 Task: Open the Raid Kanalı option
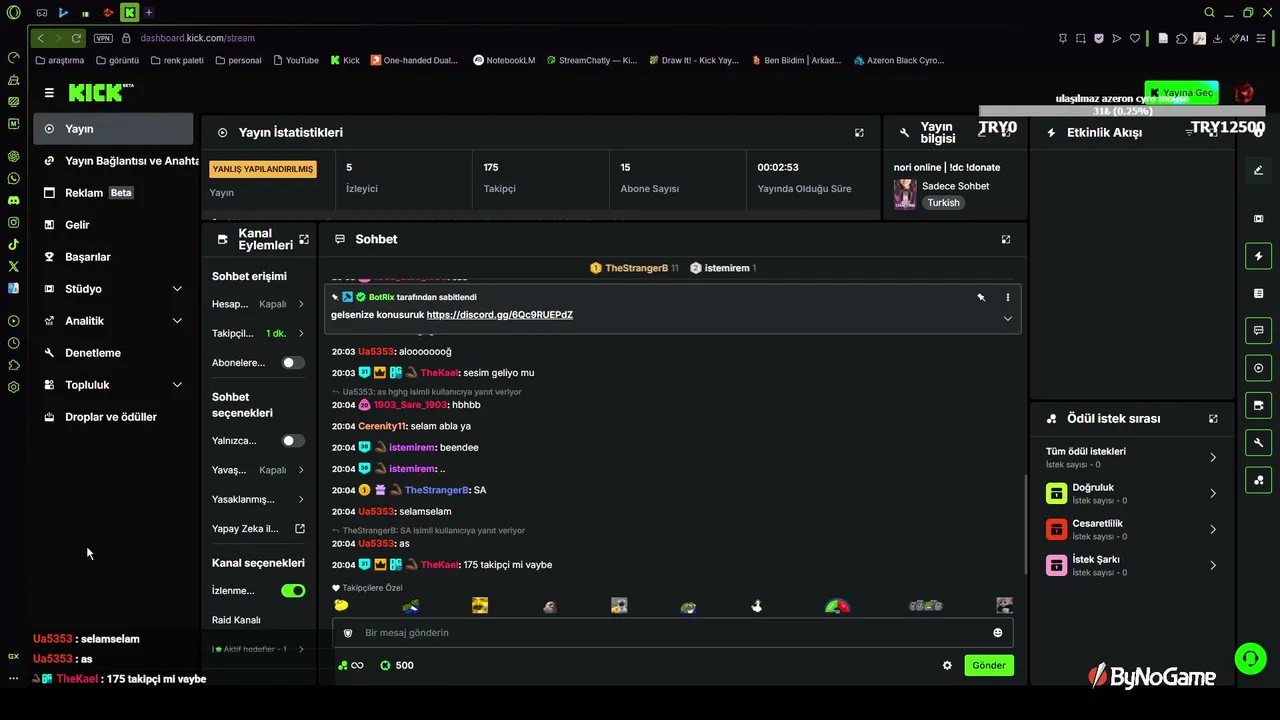237,620
